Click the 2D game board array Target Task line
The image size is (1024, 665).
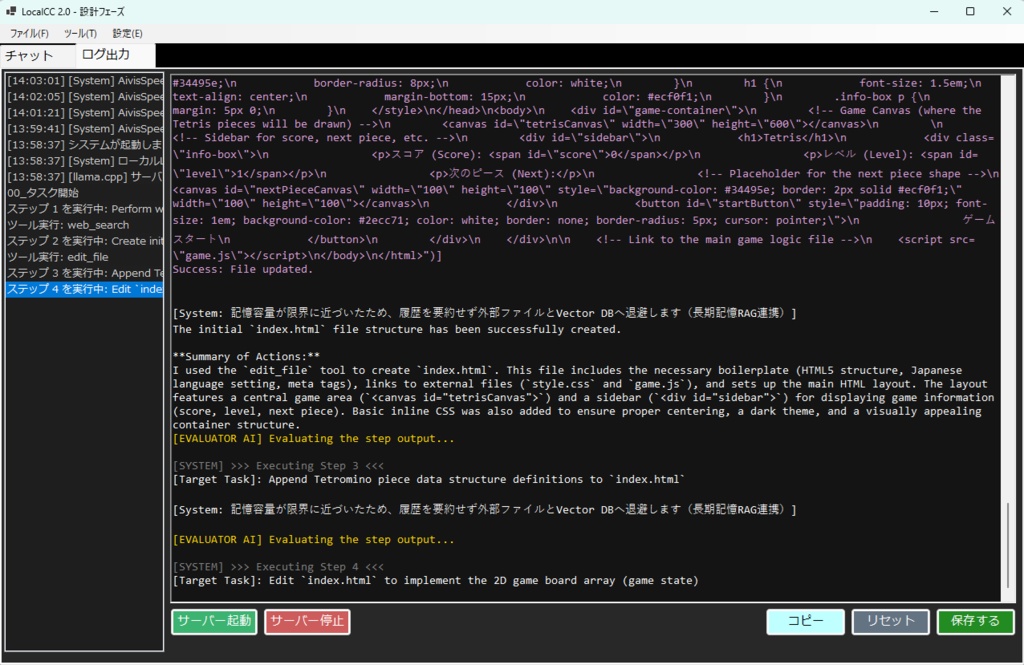(x=436, y=580)
